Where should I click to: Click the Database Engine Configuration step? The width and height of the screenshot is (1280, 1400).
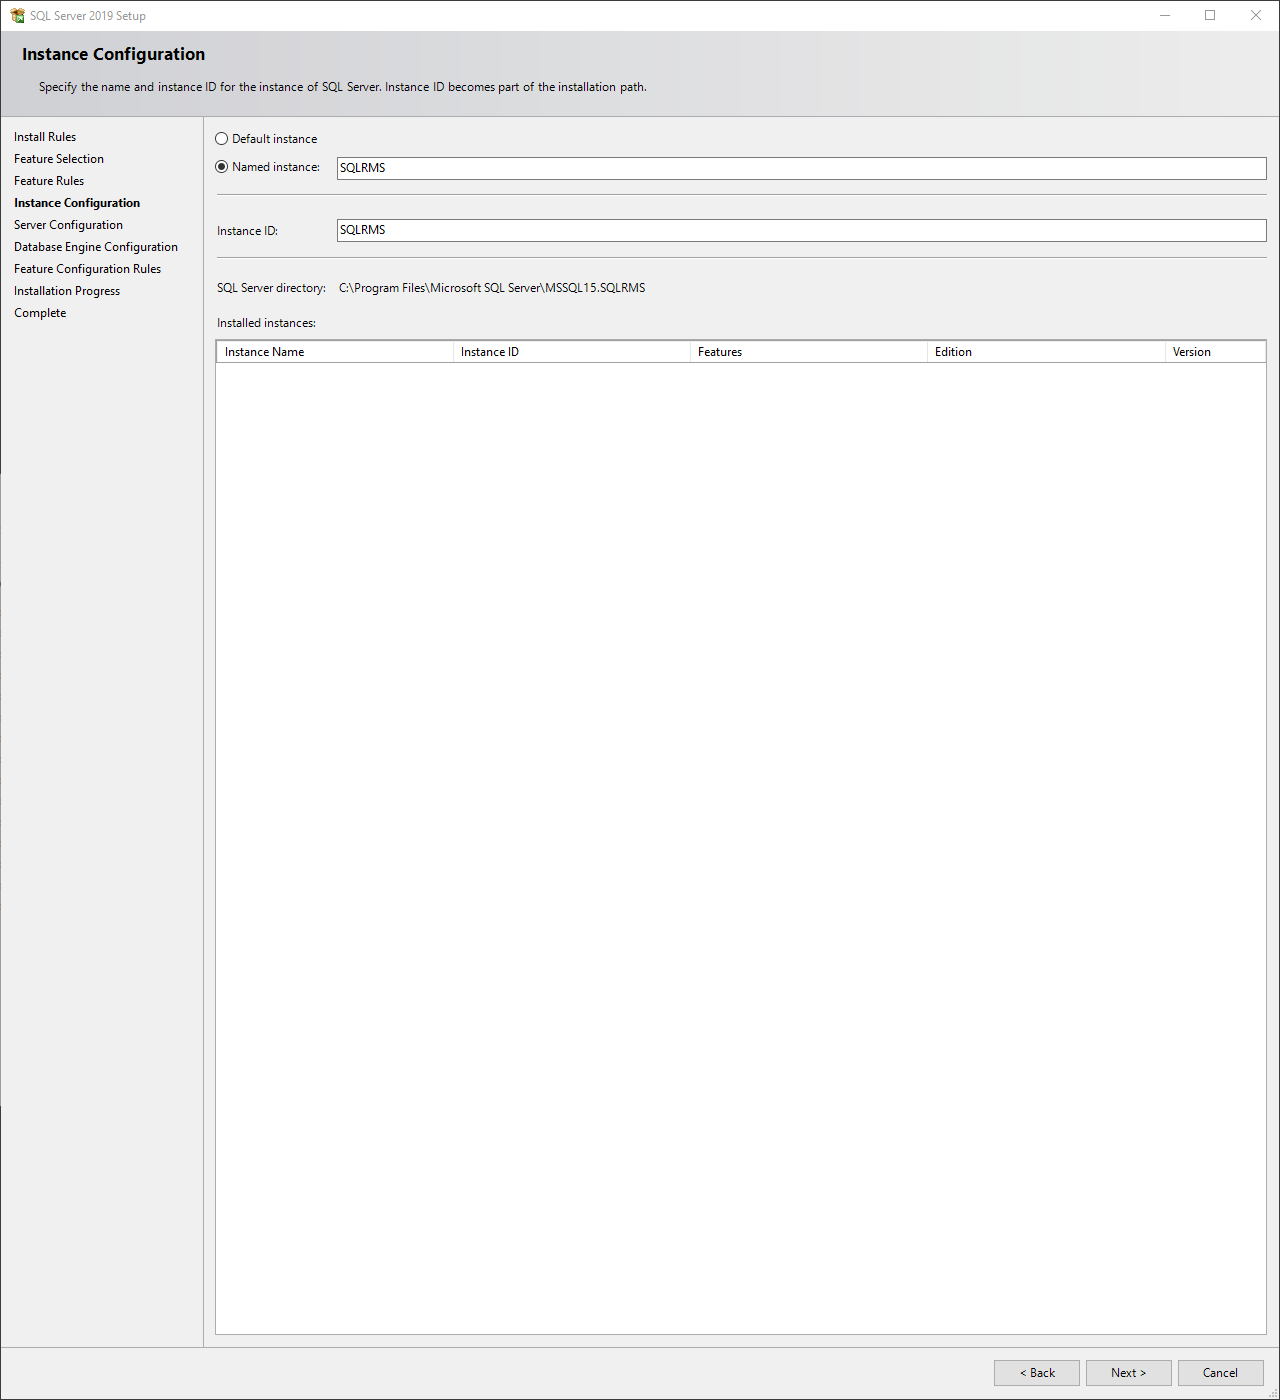[96, 247]
